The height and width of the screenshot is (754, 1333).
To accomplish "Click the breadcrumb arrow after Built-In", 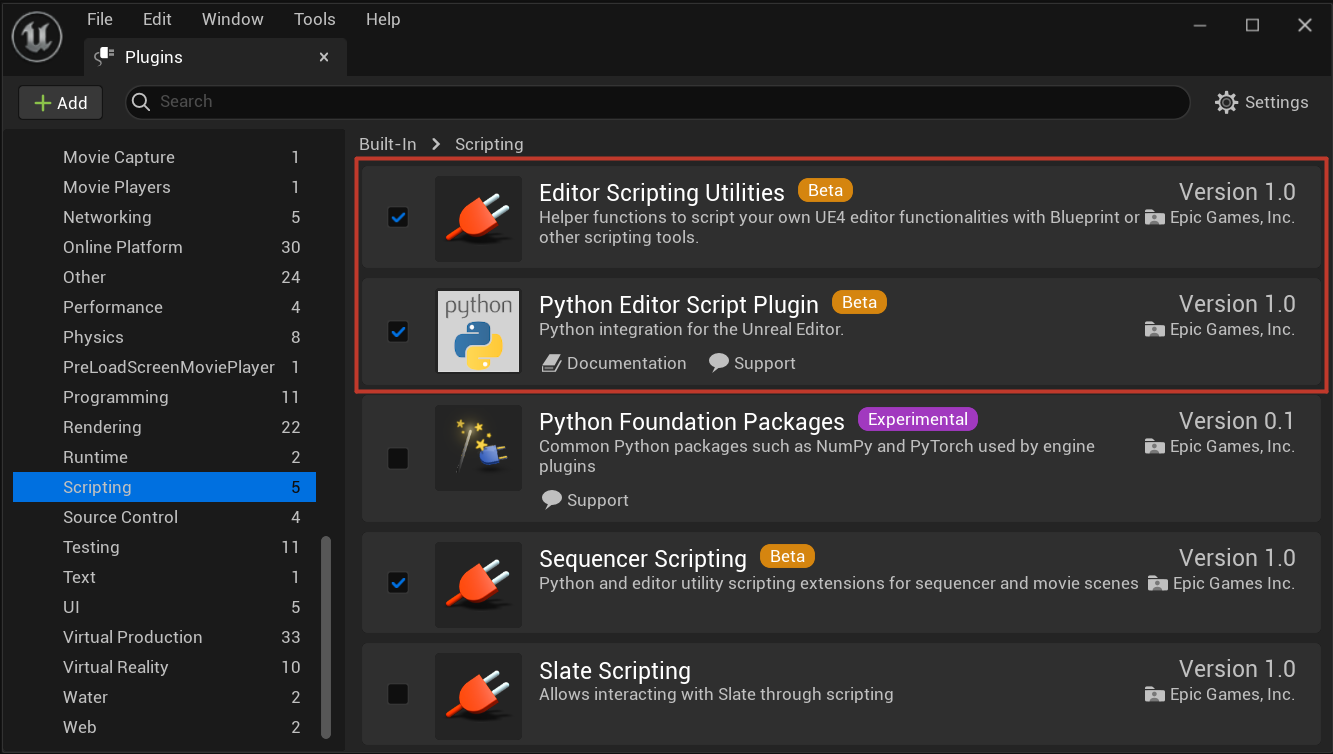I will tap(436, 144).
